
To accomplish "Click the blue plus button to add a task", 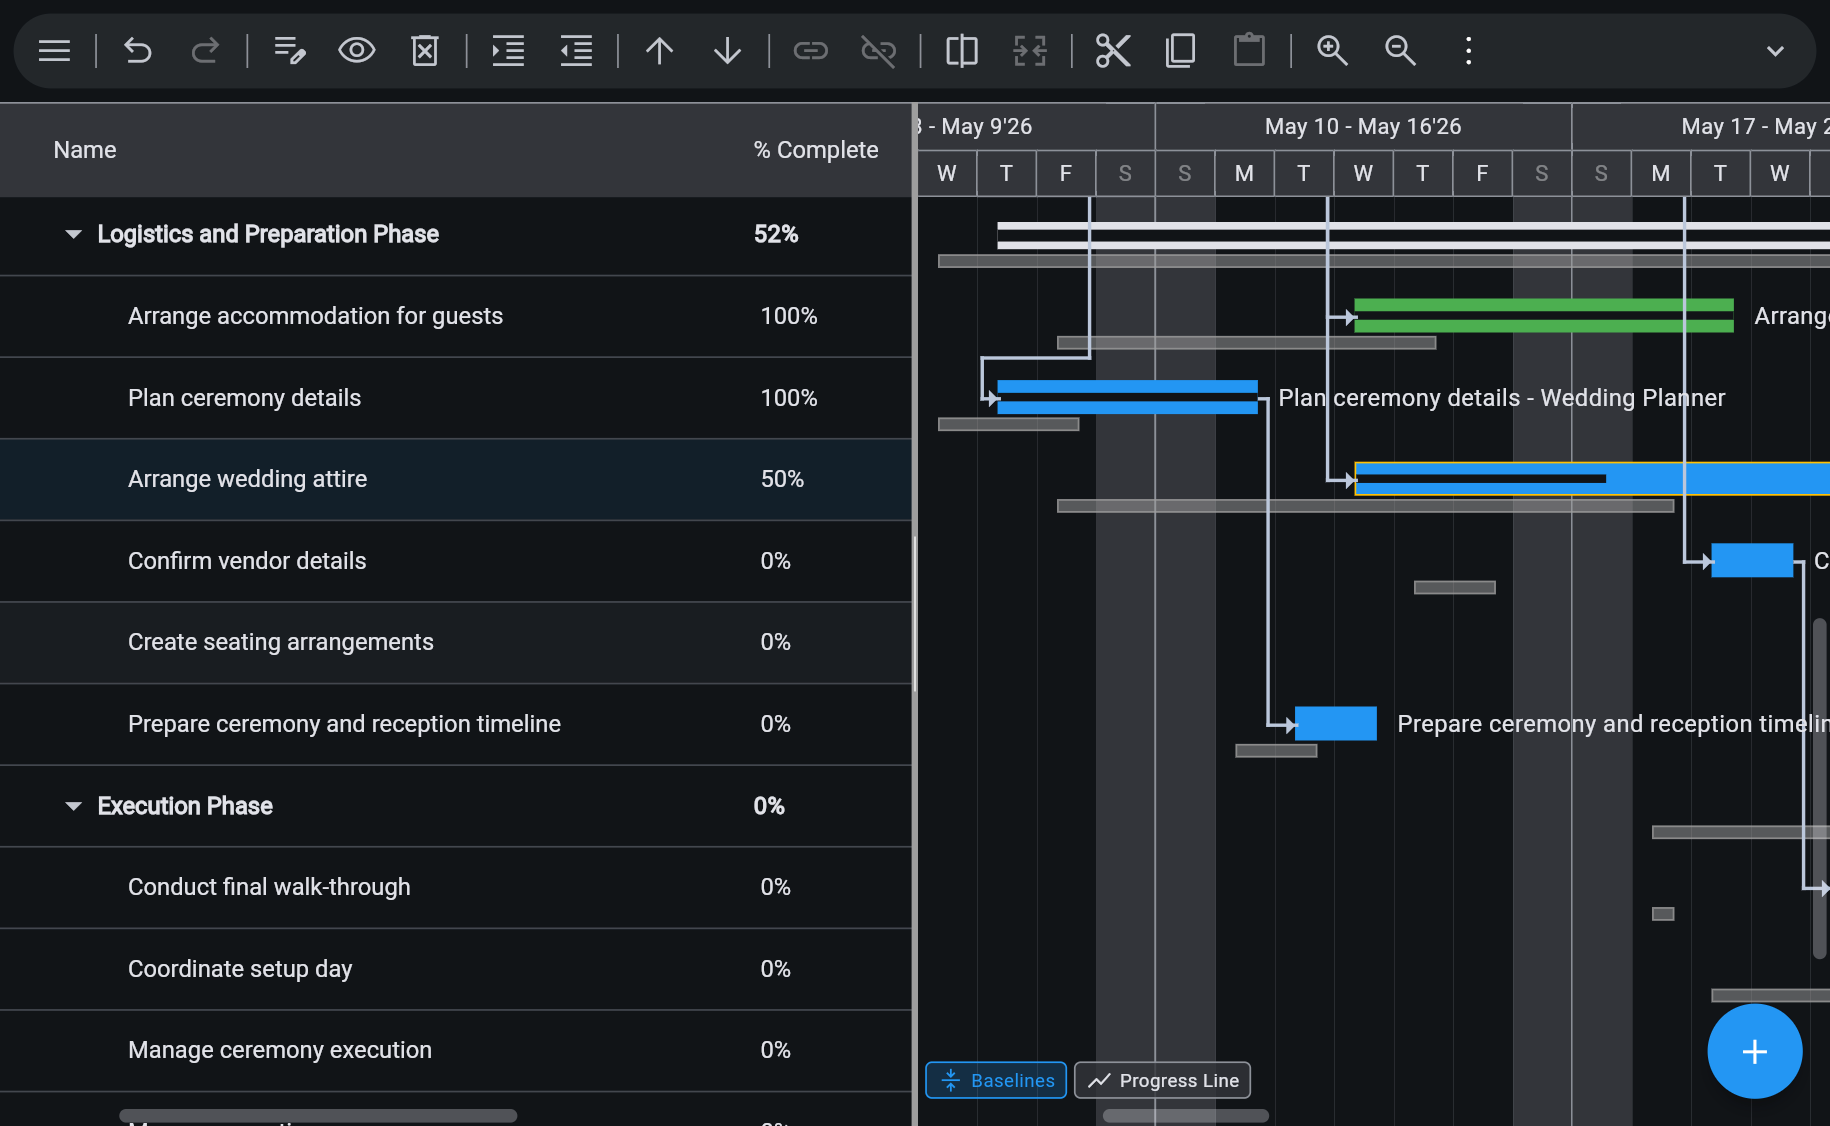I will point(1755,1051).
